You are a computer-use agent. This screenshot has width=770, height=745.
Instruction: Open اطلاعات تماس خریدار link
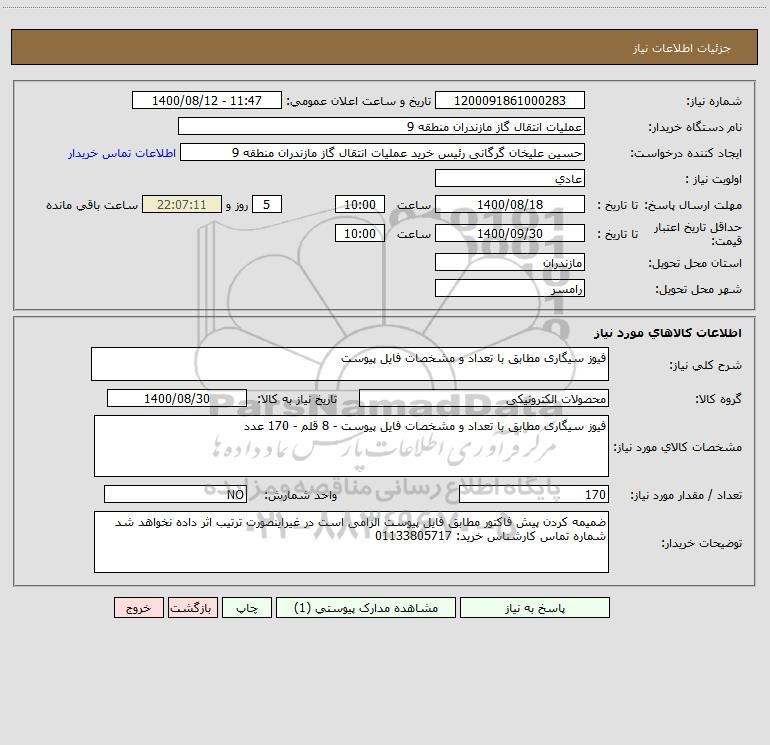point(122,153)
